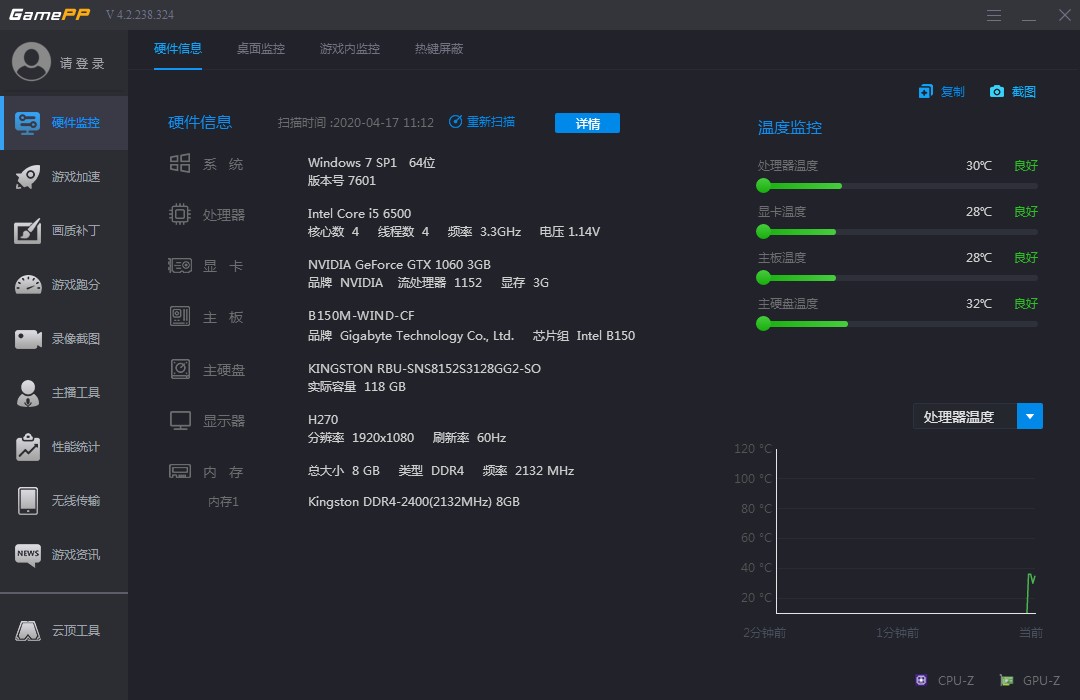This screenshot has height=700, width=1080.
Task: Click the 良好 status beside 显卡温度
Action: tap(1026, 212)
